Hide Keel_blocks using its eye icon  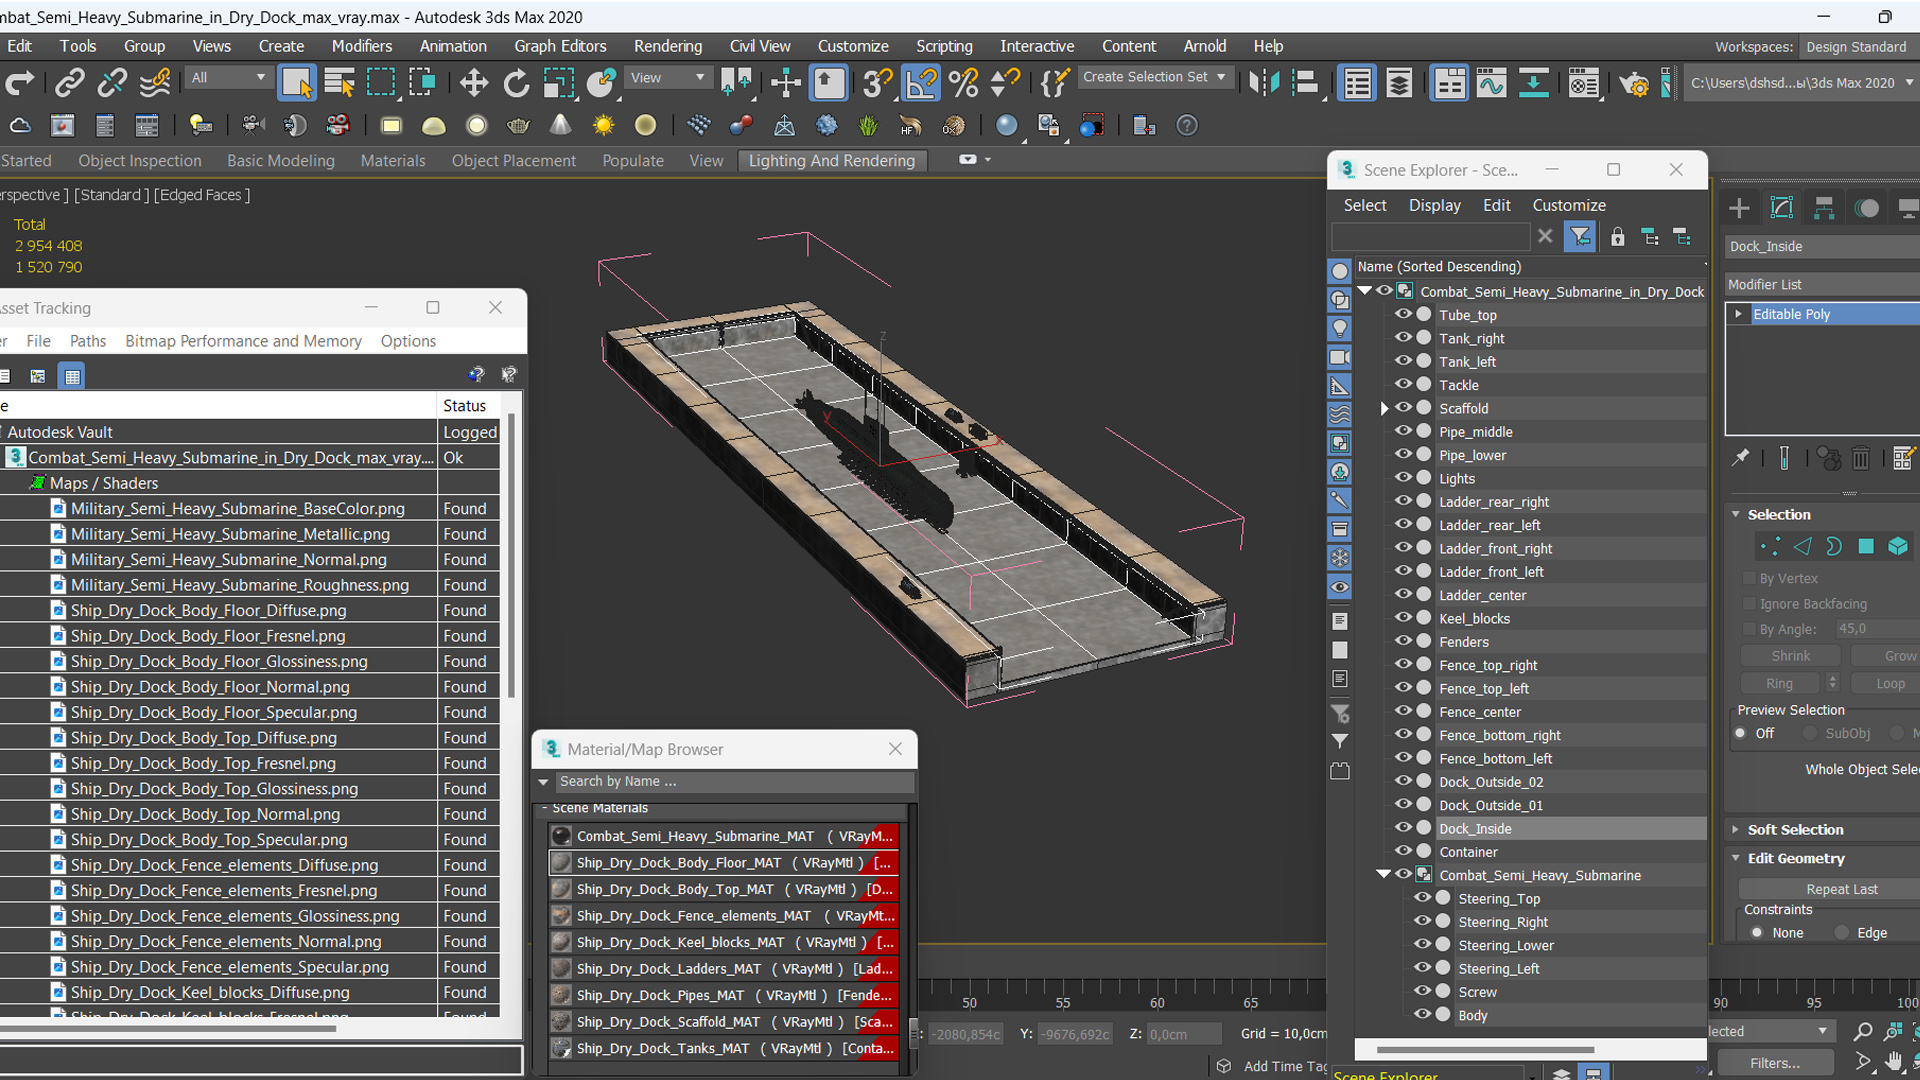point(1403,618)
